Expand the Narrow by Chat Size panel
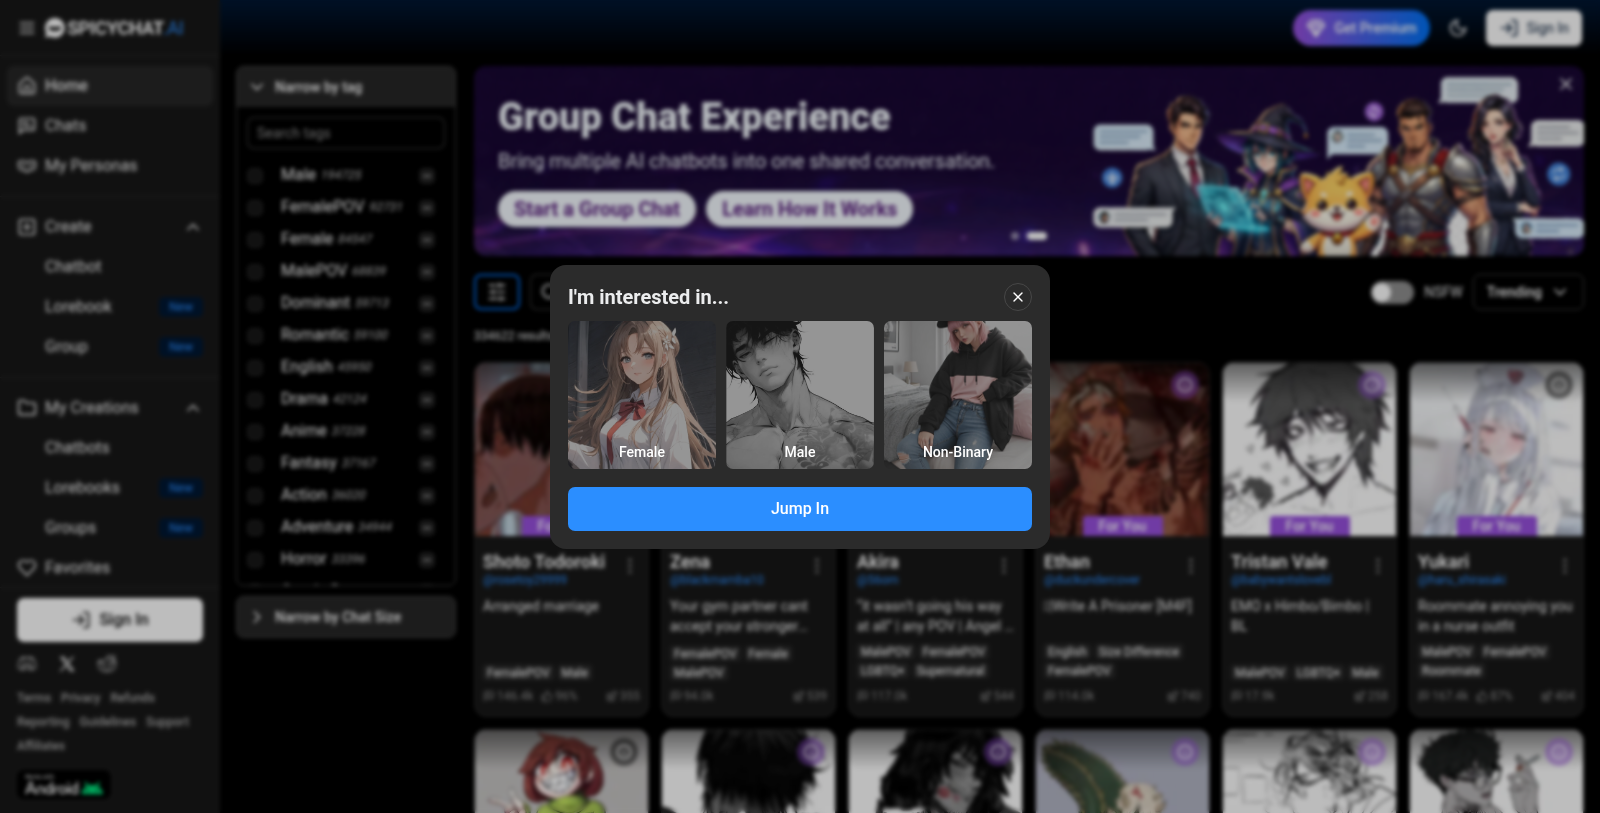The width and height of the screenshot is (1600, 813). [346, 617]
